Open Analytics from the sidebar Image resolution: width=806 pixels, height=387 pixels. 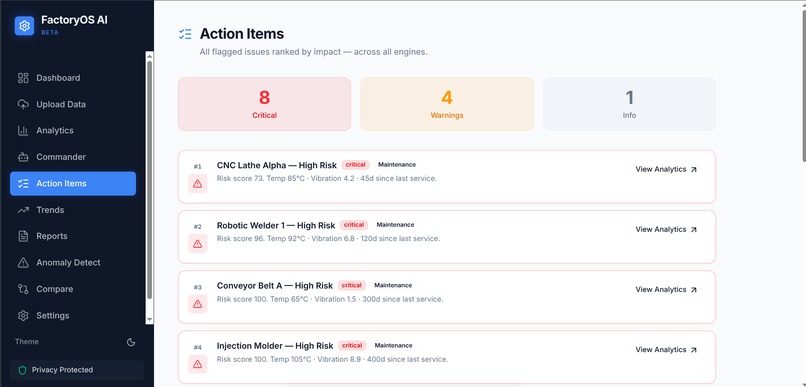73,131
